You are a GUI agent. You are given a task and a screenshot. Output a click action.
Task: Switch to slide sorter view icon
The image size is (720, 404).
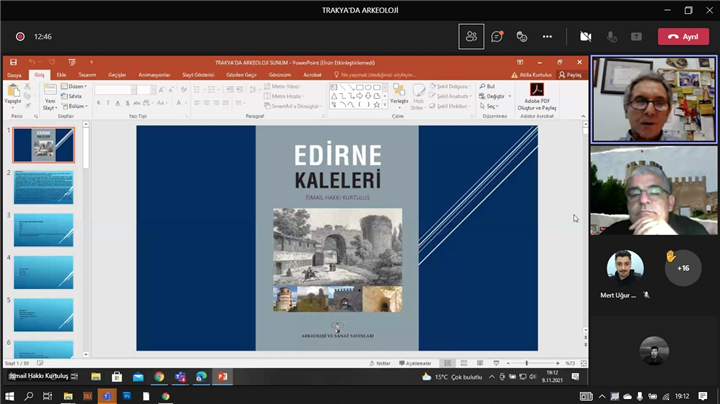(464, 363)
